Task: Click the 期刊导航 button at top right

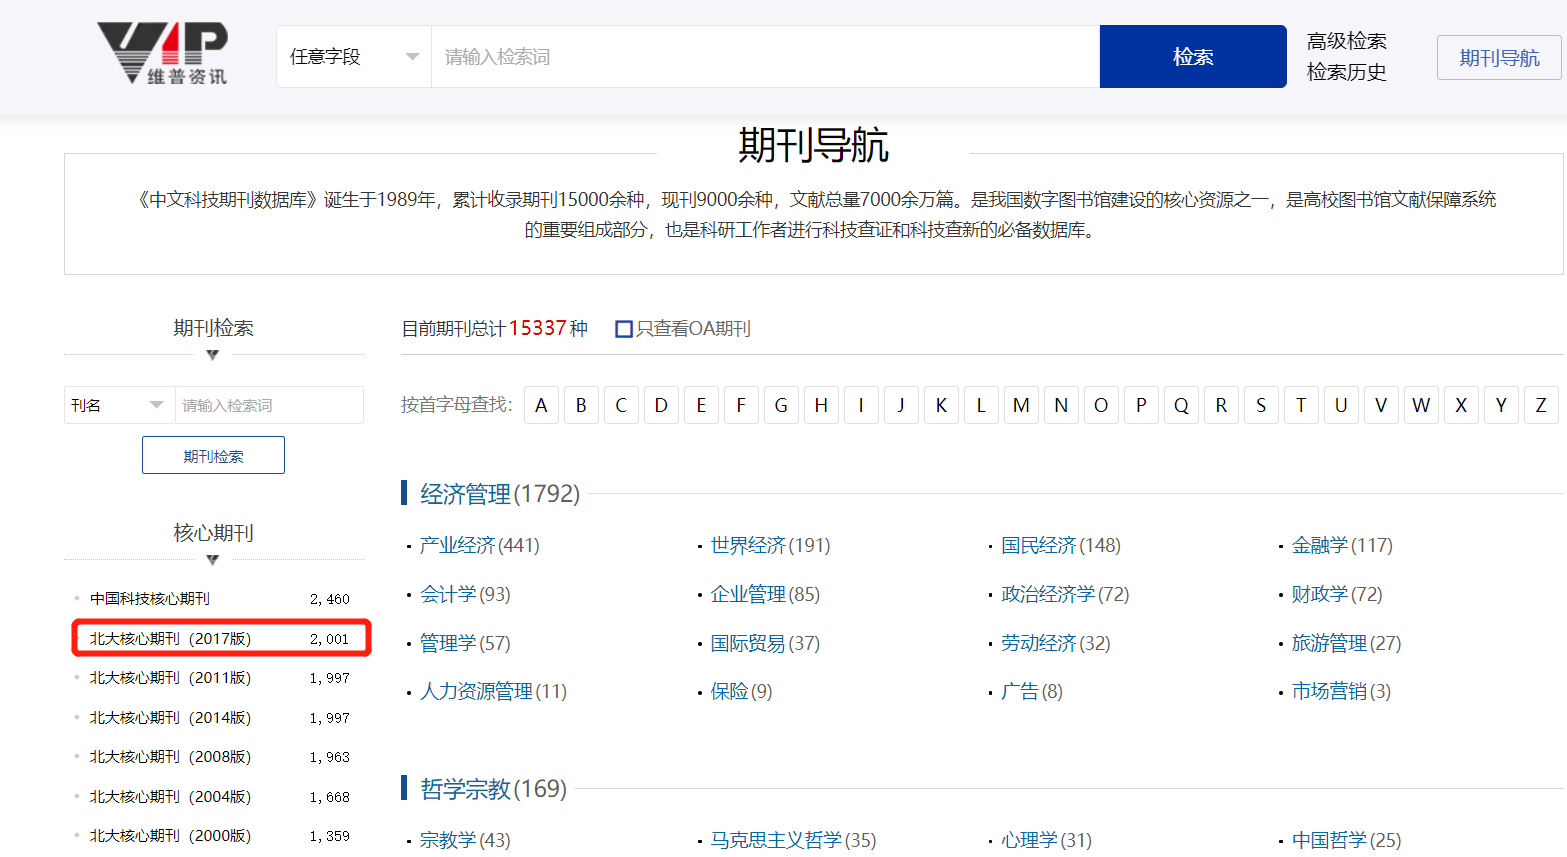Action: pyautogui.click(x=1499, y=58)
